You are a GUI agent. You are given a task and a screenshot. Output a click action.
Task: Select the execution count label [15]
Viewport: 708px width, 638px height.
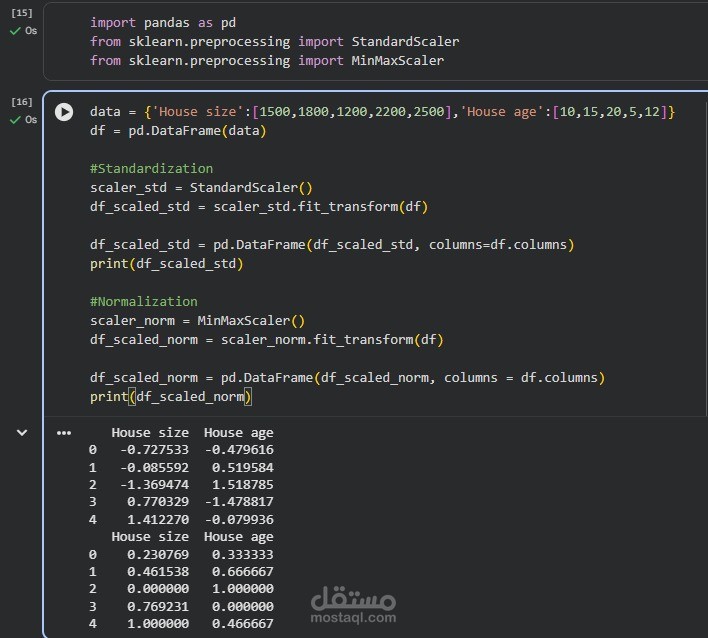point(22,13)
